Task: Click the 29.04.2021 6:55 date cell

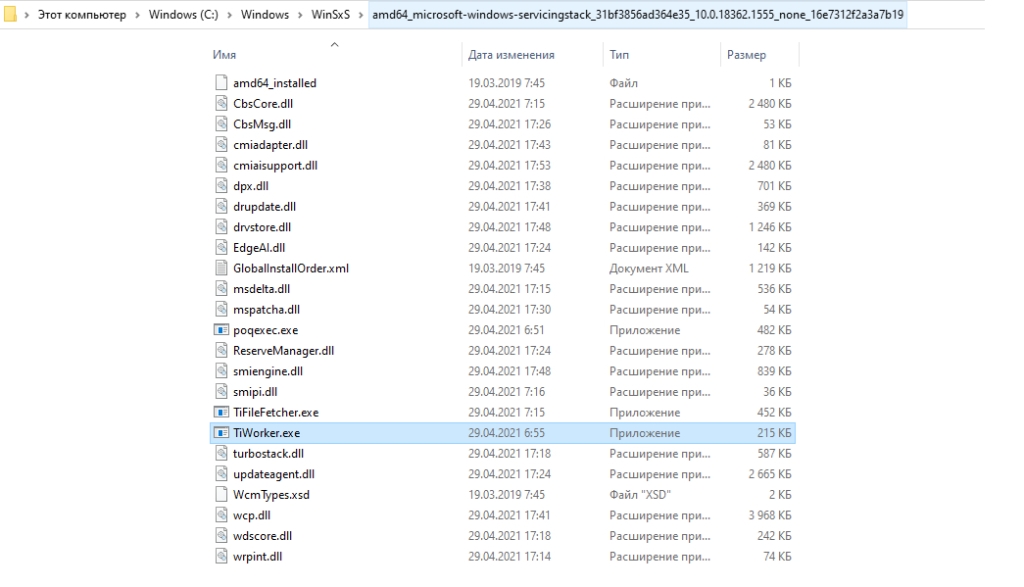Action: point(506,432)
